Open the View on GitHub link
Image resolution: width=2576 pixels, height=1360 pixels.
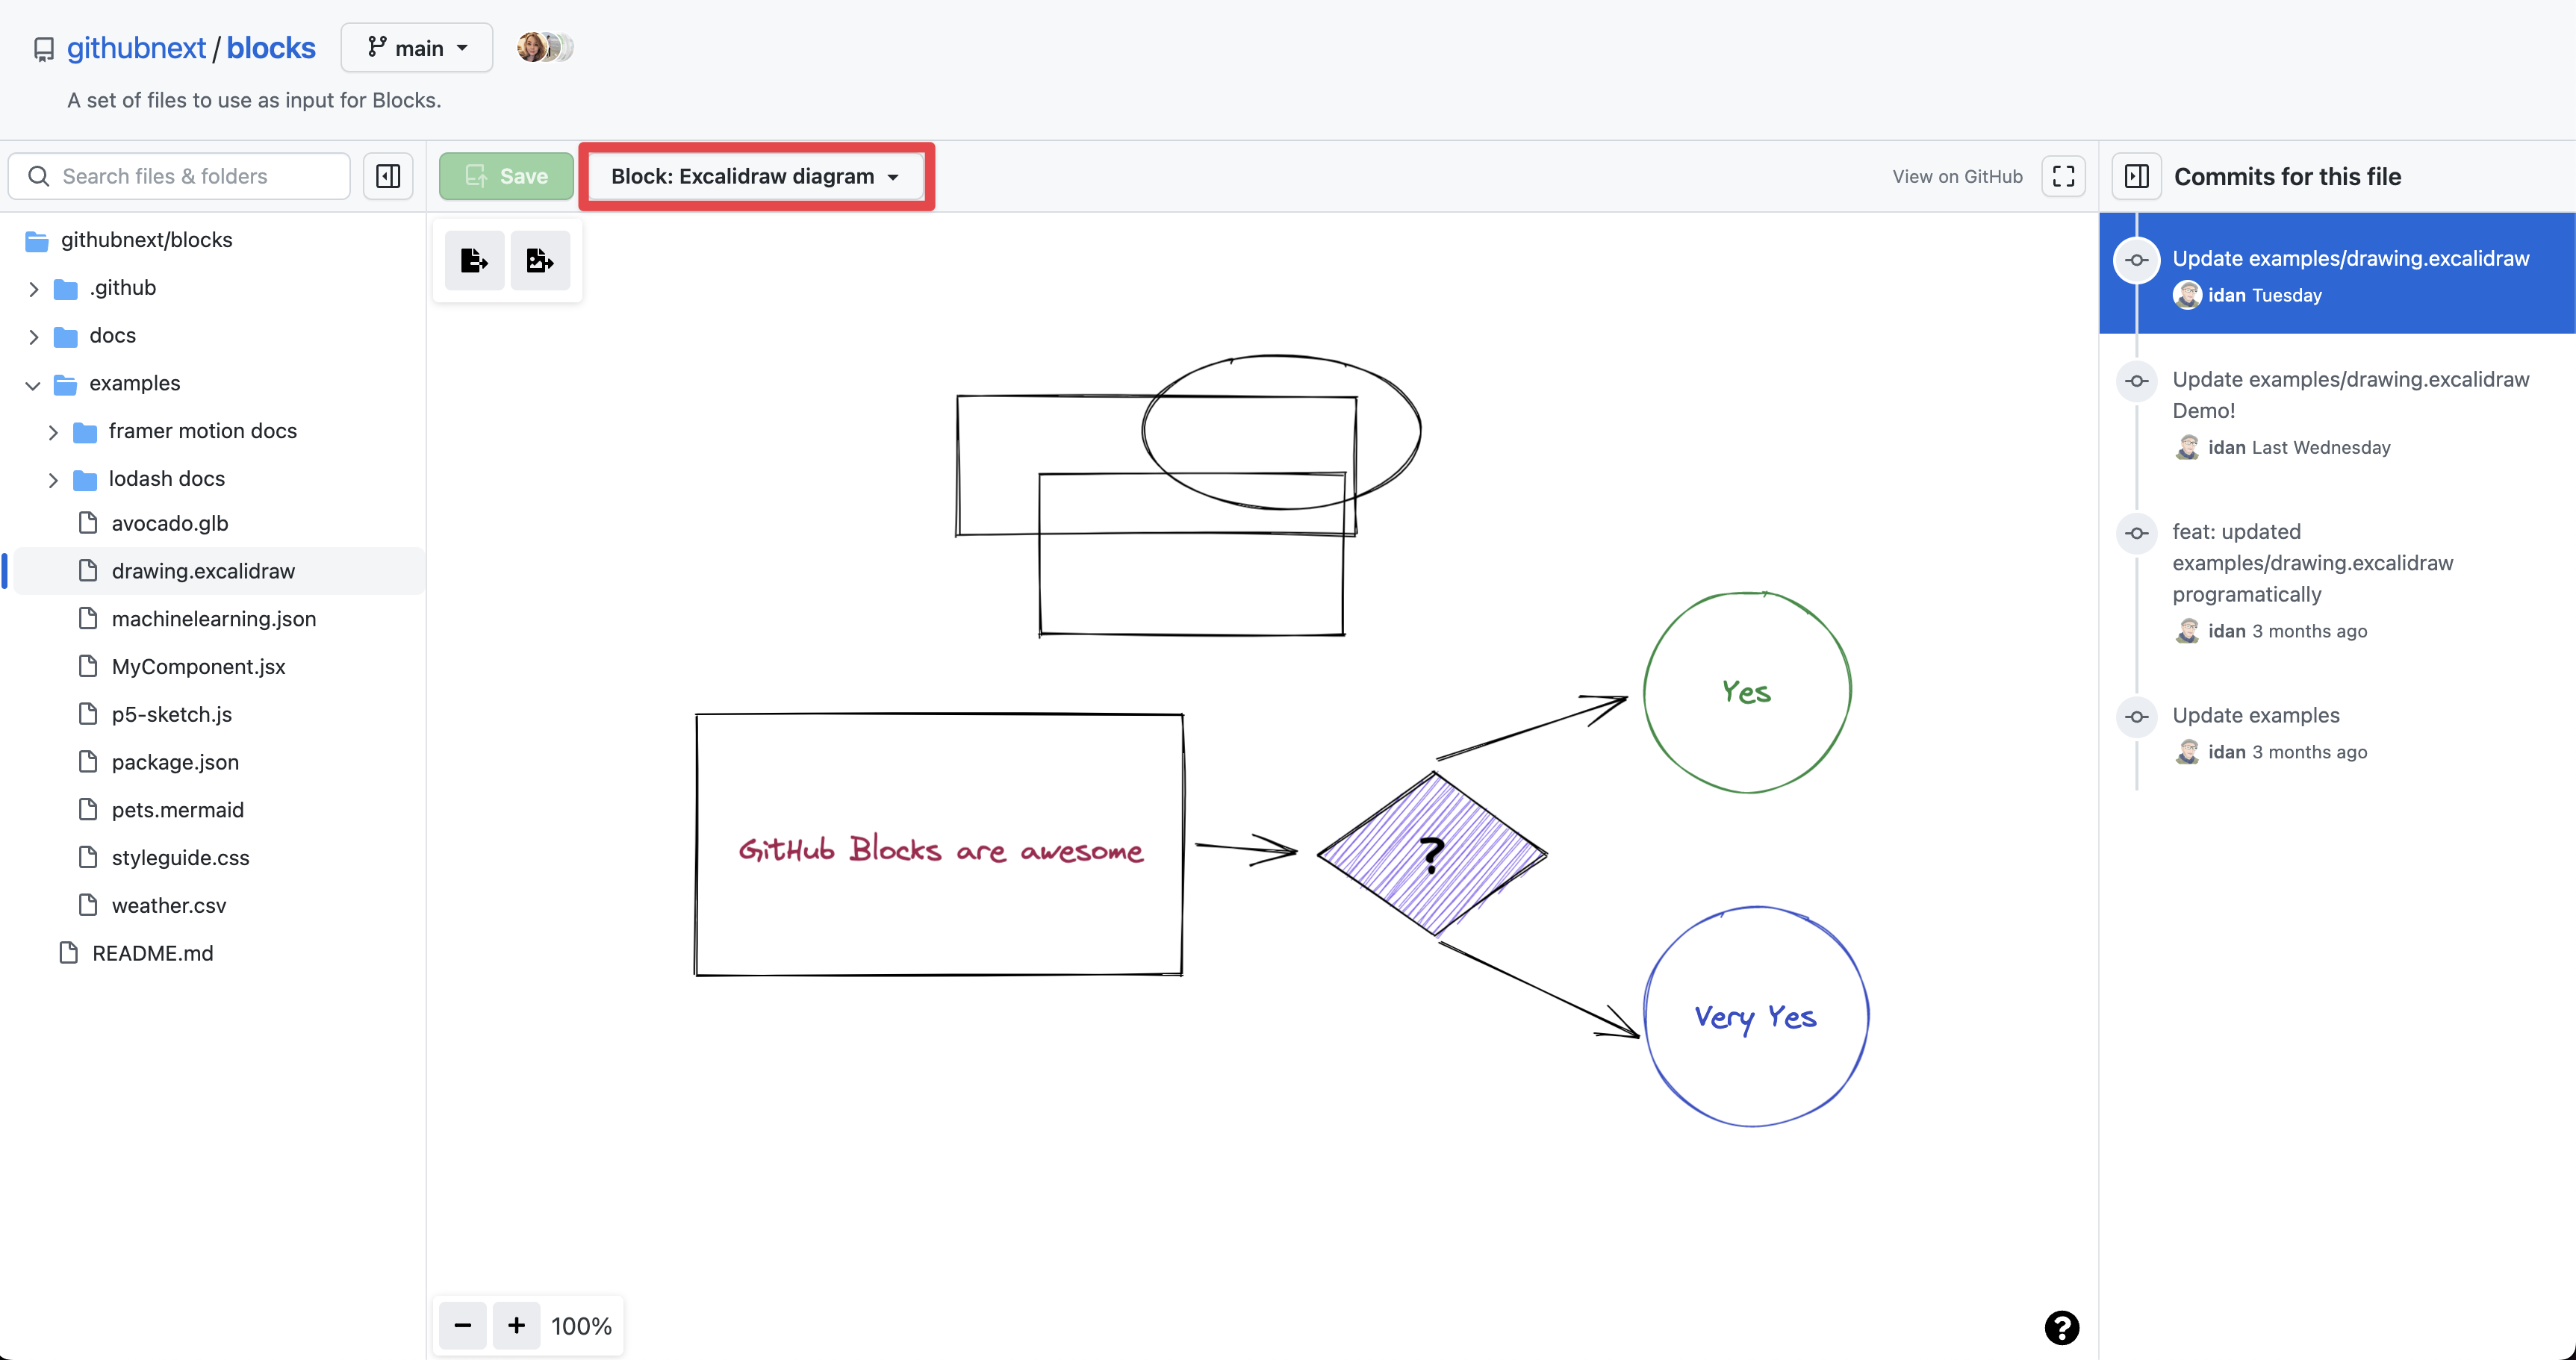point(1956,176)
